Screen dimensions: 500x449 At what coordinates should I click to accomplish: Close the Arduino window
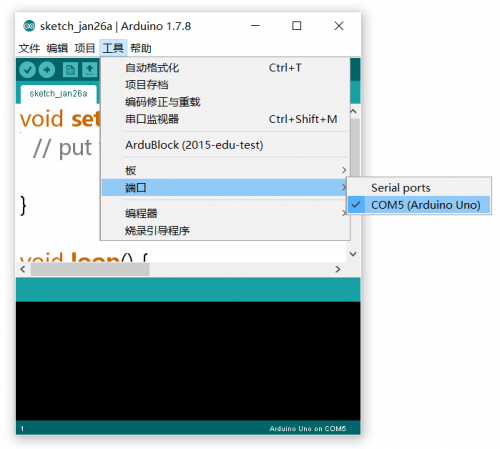[x=339, y=26]
